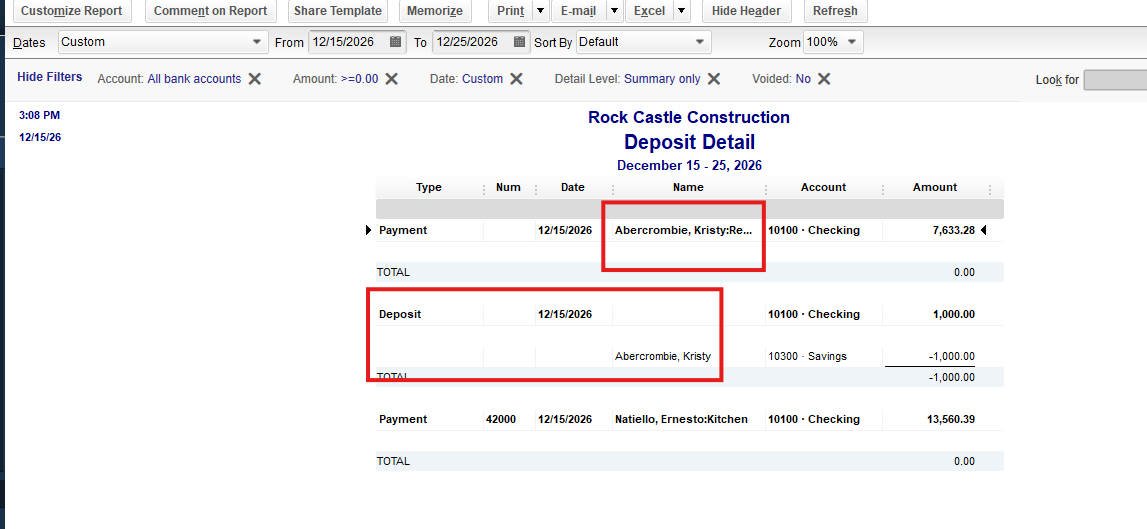Remove the Voided filter
This screenshot has height=529, width=1147.
(824, 79)
